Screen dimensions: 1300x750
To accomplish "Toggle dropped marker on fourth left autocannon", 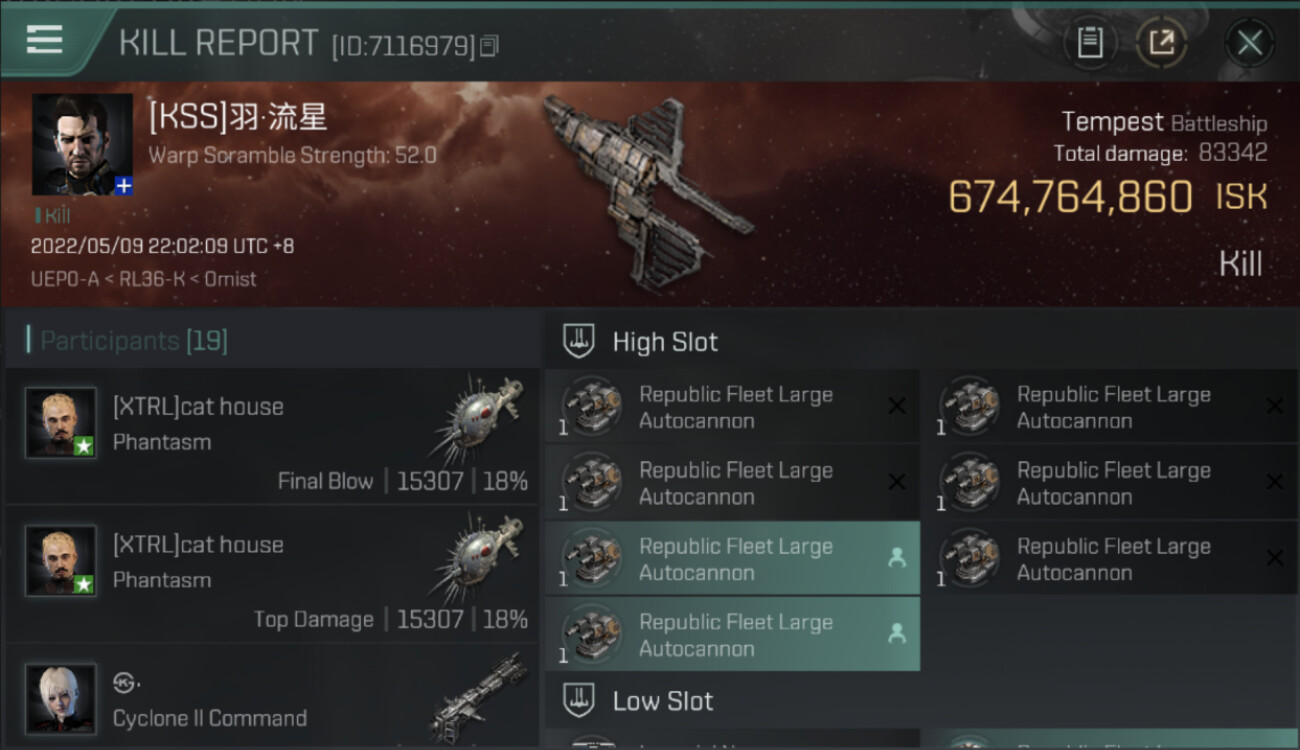I will click(896, 634).
